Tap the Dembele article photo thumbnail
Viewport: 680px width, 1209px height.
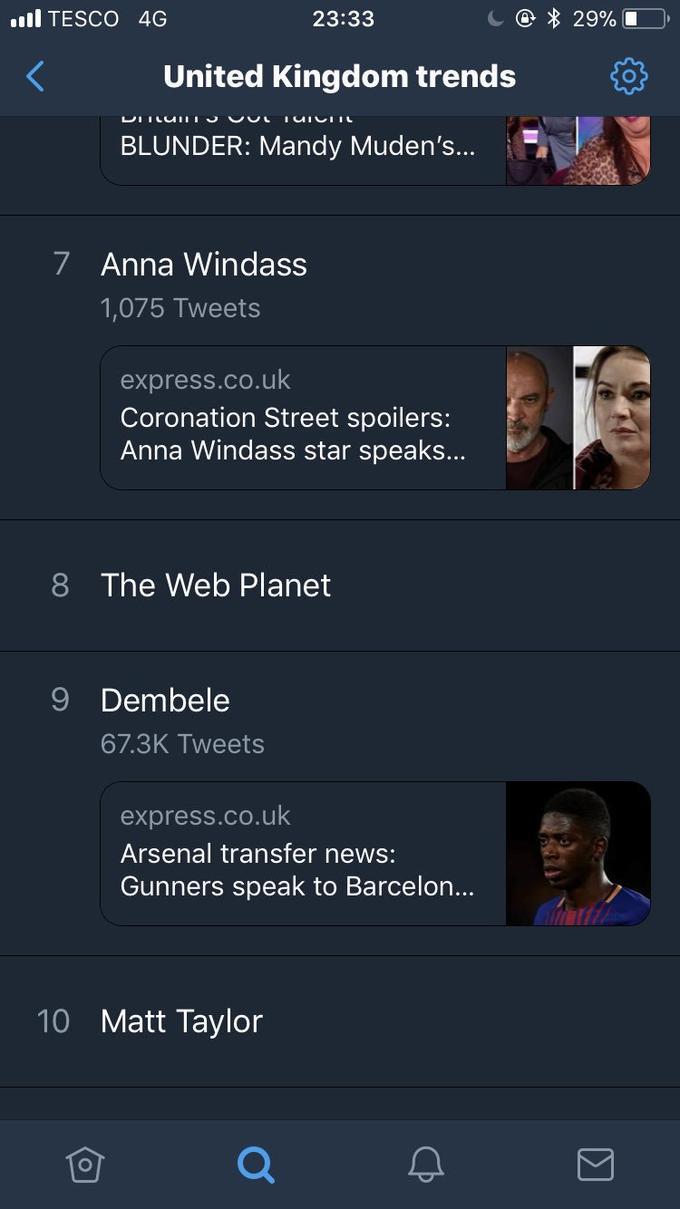click(x=578, y=853)
